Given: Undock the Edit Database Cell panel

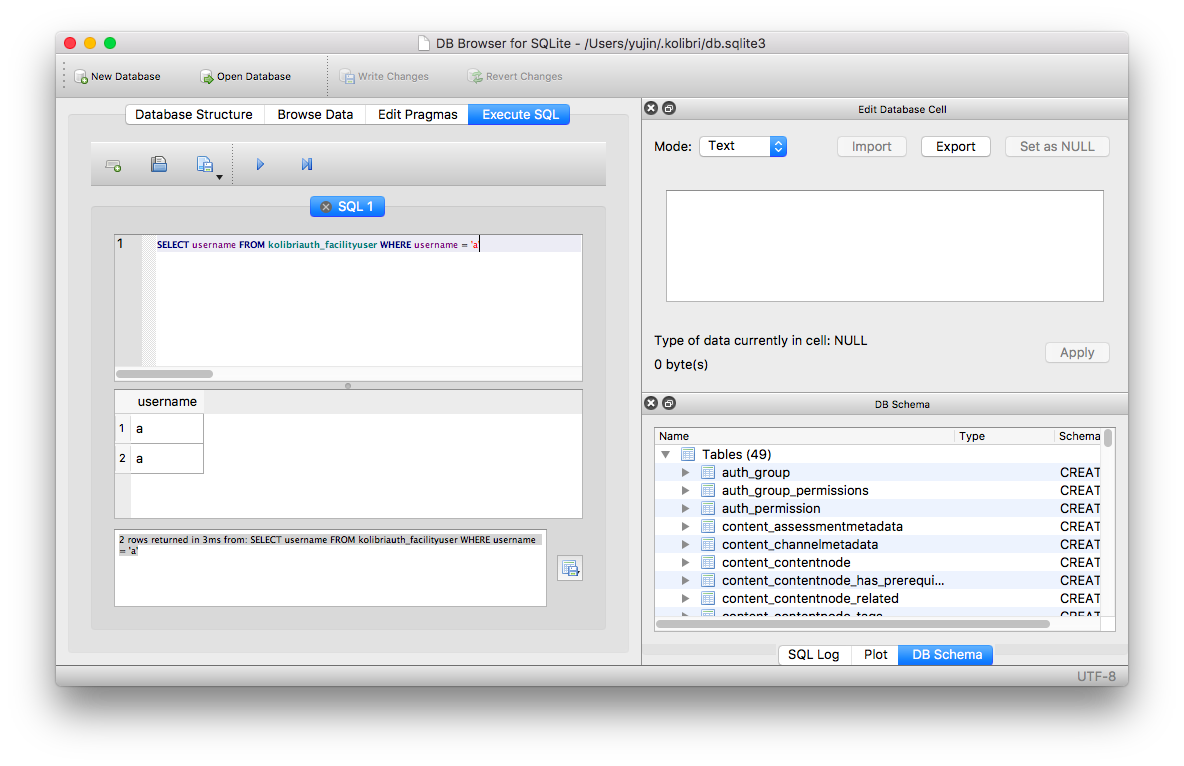Looking at the screenshot, I should pos(669,108).
